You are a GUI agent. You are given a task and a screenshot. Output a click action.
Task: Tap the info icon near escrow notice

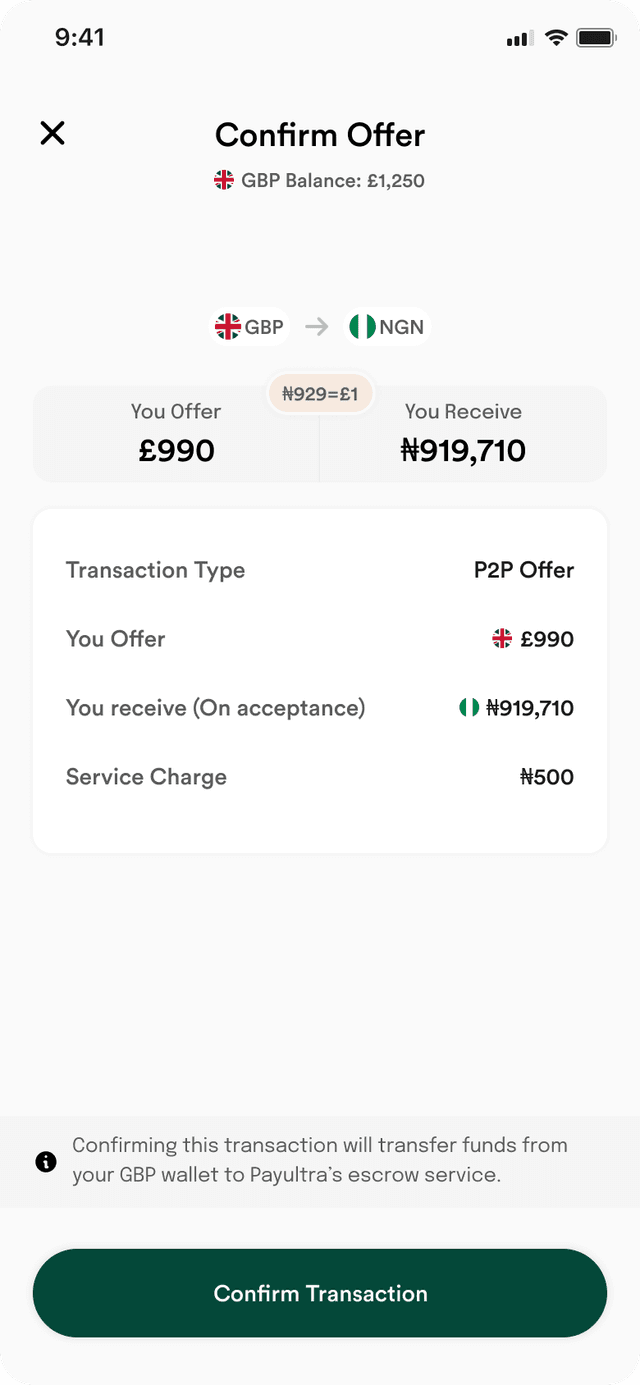(46, 1161)
